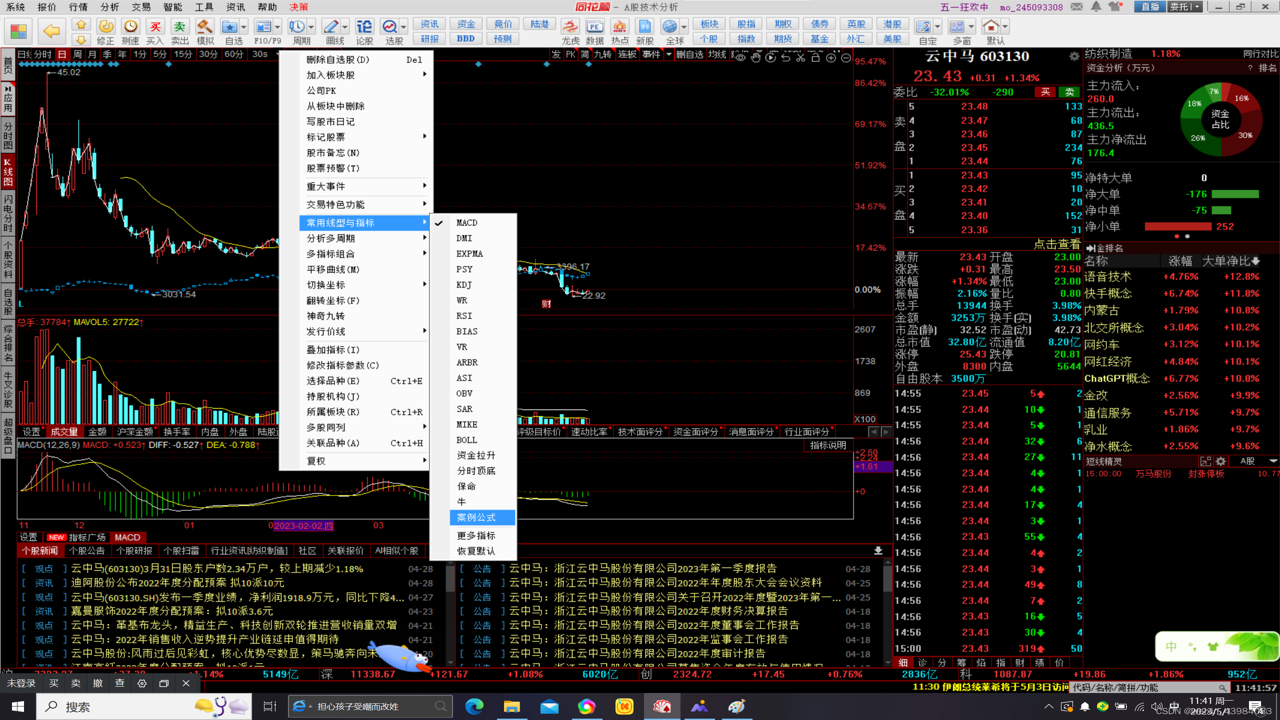
Task: Expand the 分析多周期 submenu
Action: 364,239
